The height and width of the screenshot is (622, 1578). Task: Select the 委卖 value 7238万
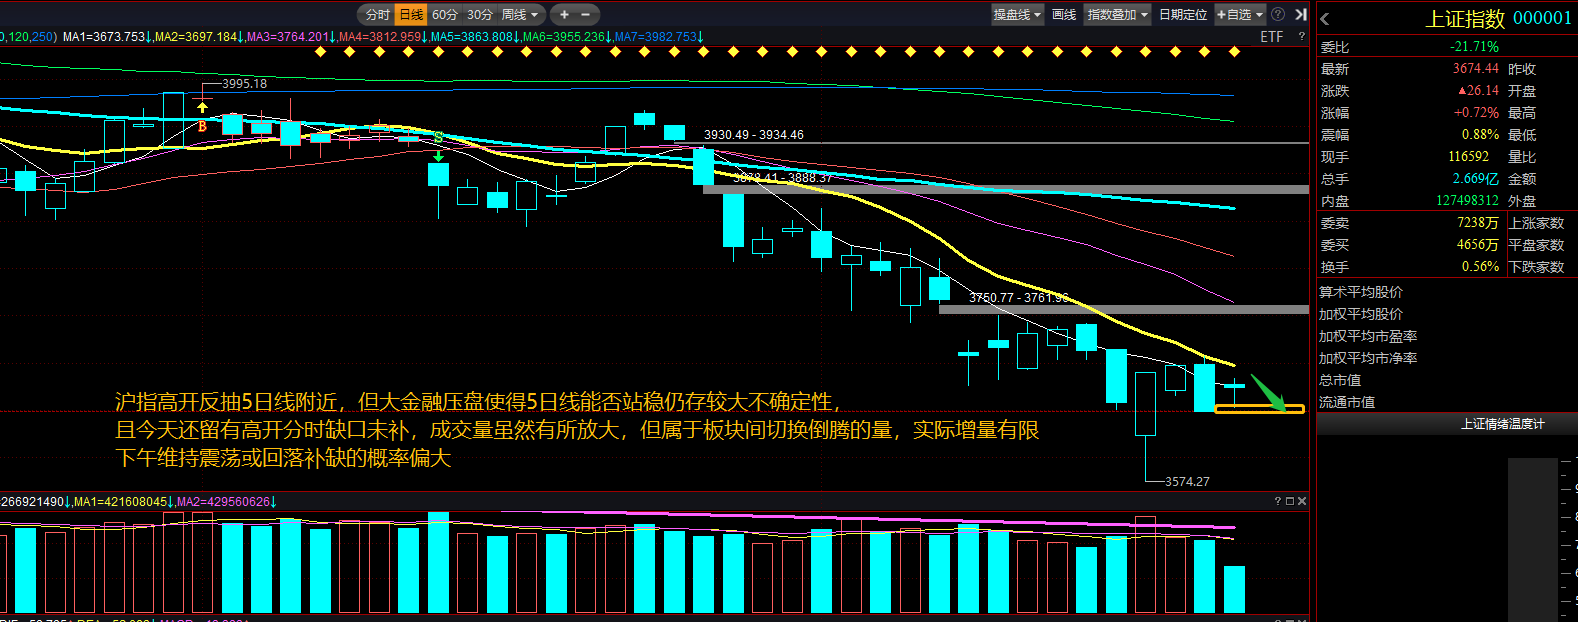[x=1477, y=223]
